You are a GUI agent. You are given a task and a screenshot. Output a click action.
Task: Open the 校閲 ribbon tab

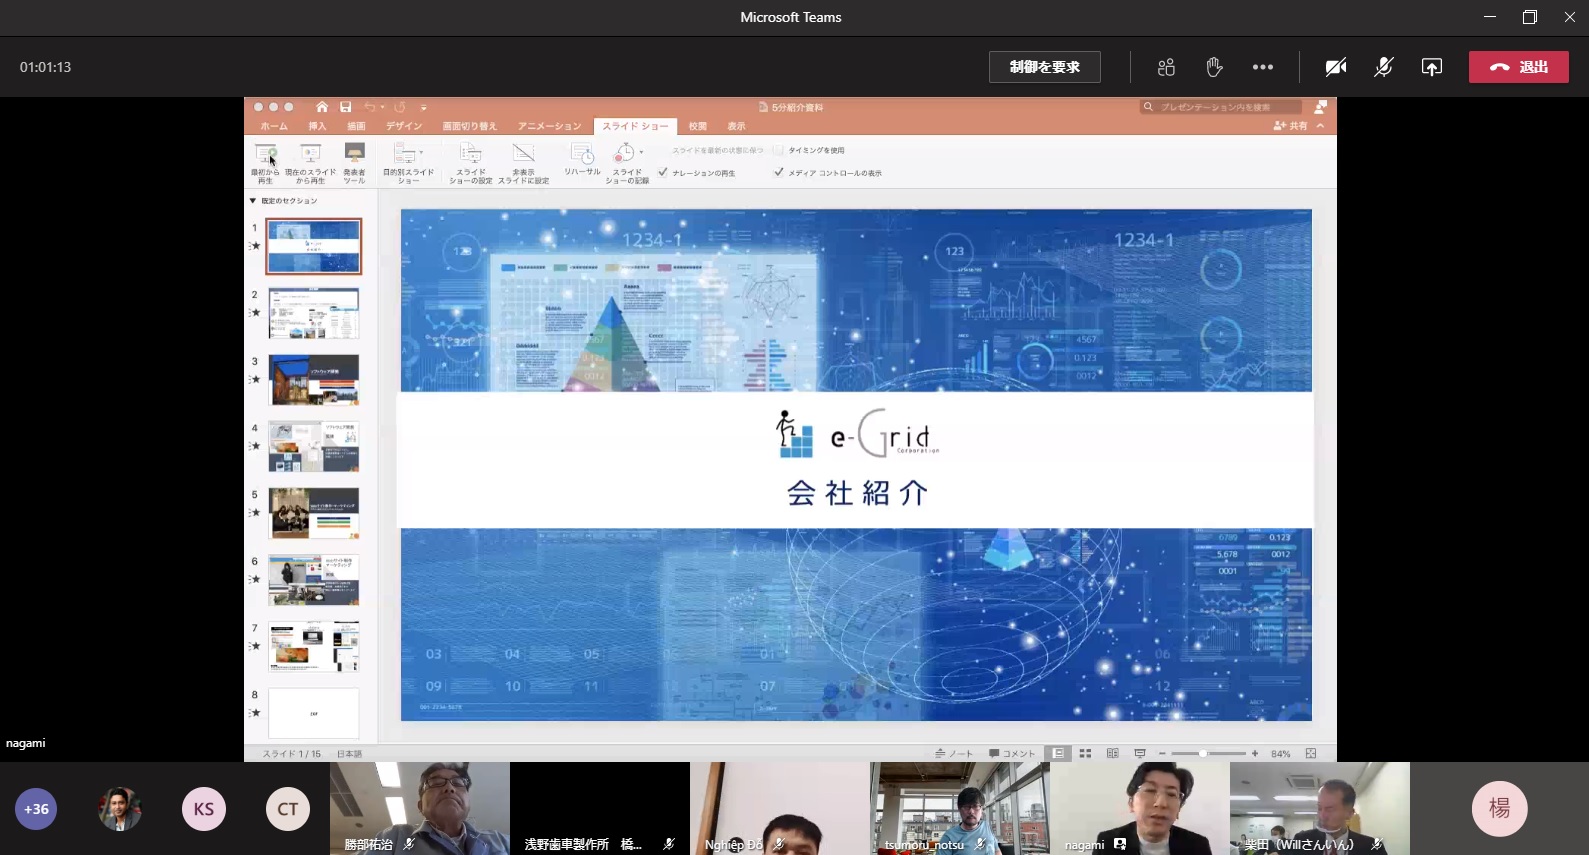698,126
